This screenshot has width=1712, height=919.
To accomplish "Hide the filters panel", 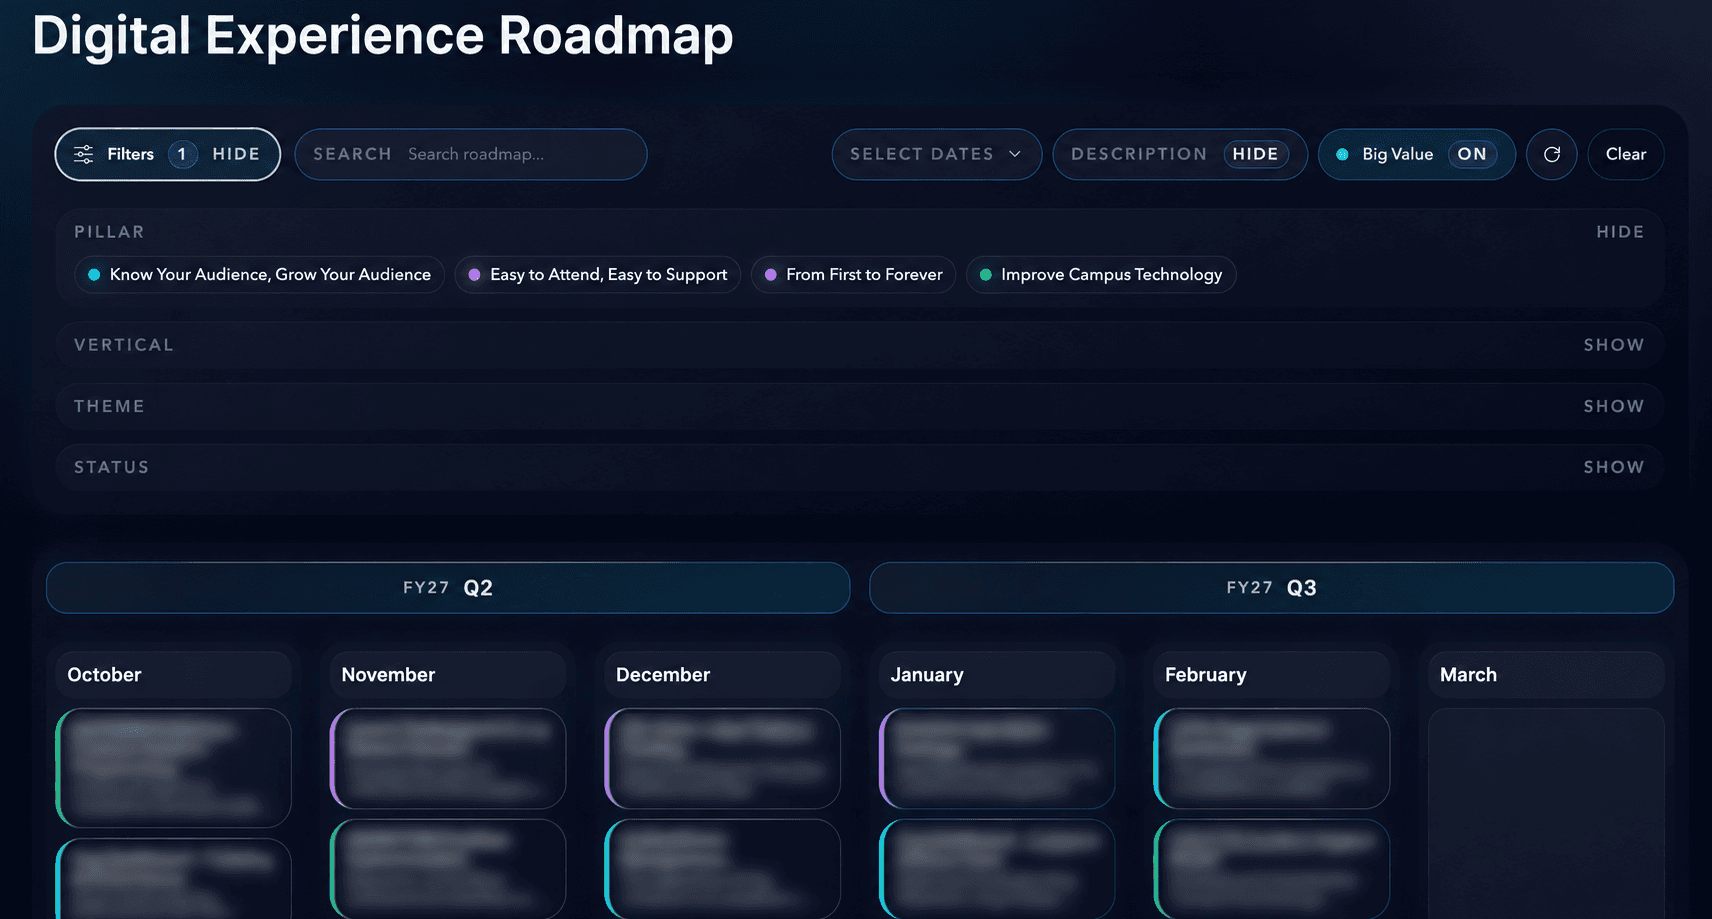I will point(236,154).
